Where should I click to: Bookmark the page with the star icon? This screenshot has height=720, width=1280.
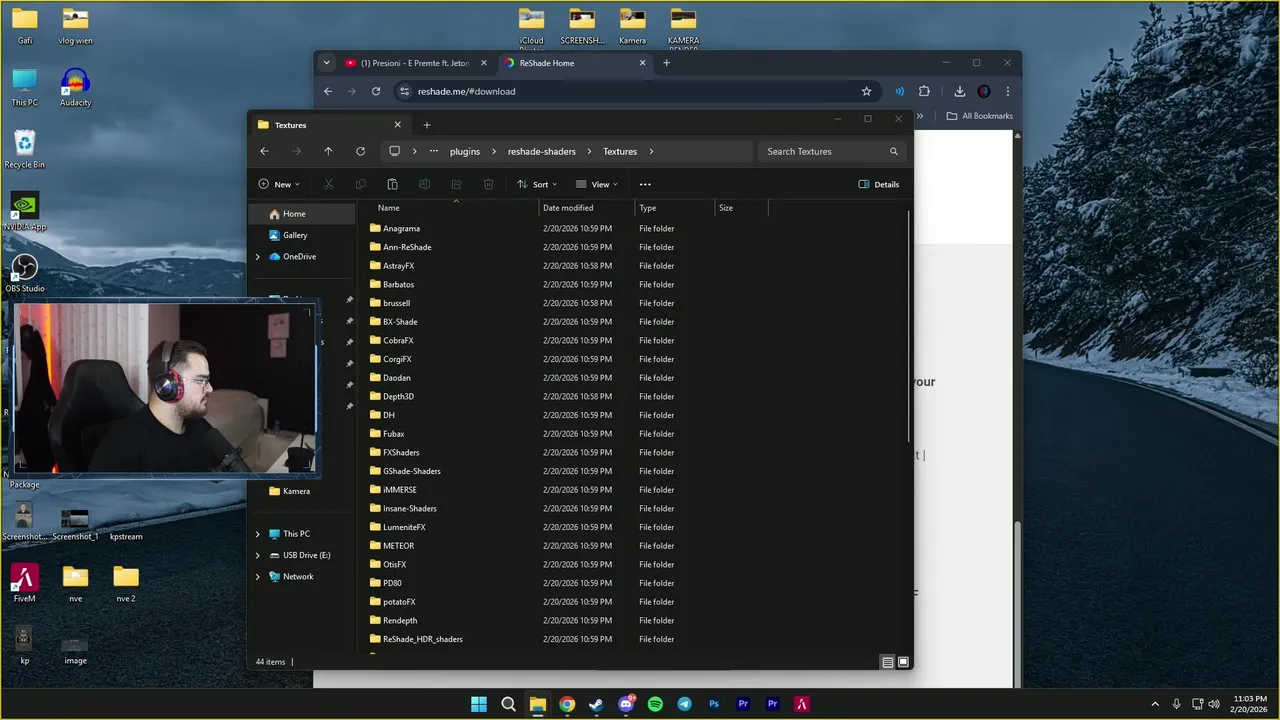pyautogui.click(x=866, y=91)
